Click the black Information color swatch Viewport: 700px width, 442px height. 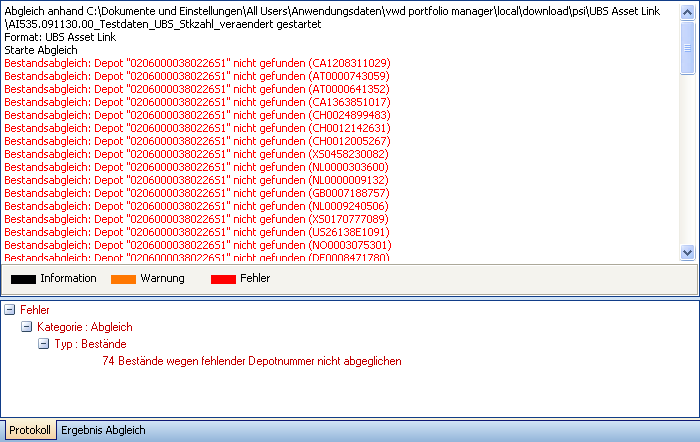coord(23,279)
